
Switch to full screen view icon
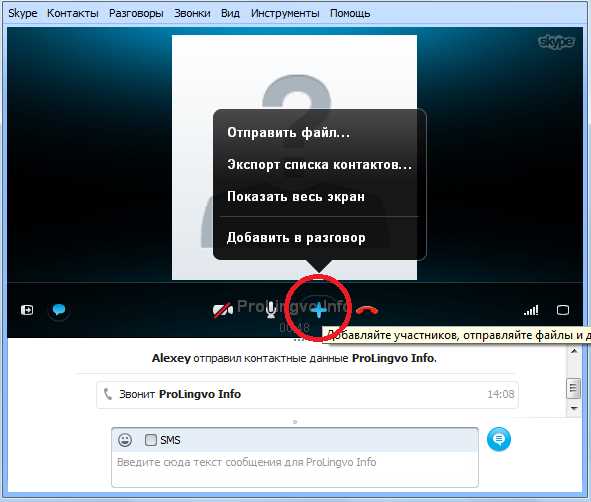point(563,310)
